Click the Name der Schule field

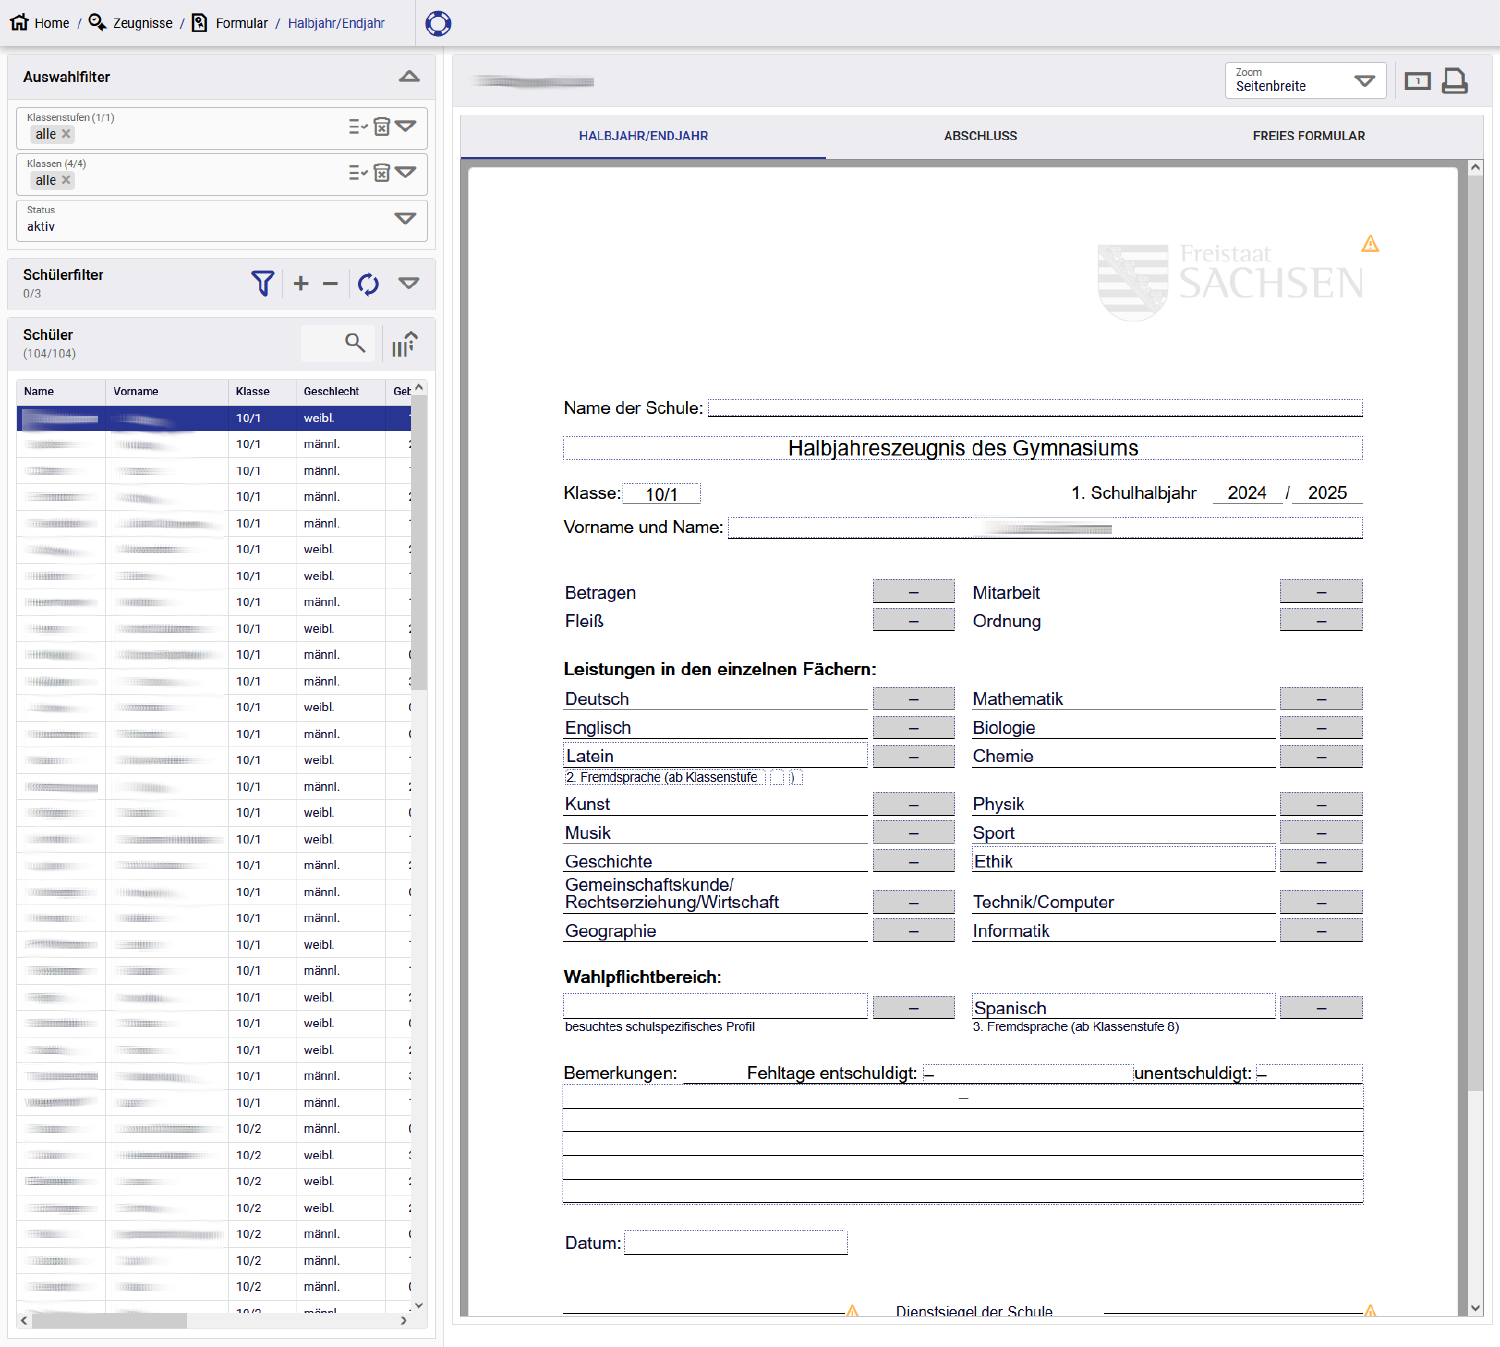pos(1035,408)
